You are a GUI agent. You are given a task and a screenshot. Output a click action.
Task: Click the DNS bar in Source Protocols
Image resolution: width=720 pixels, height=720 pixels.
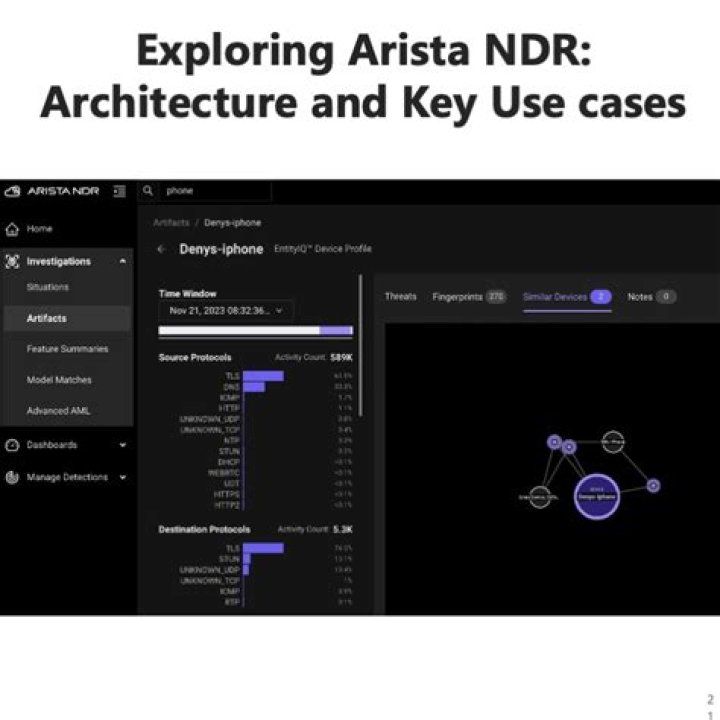pyautogui.click(x=254, y=387)
